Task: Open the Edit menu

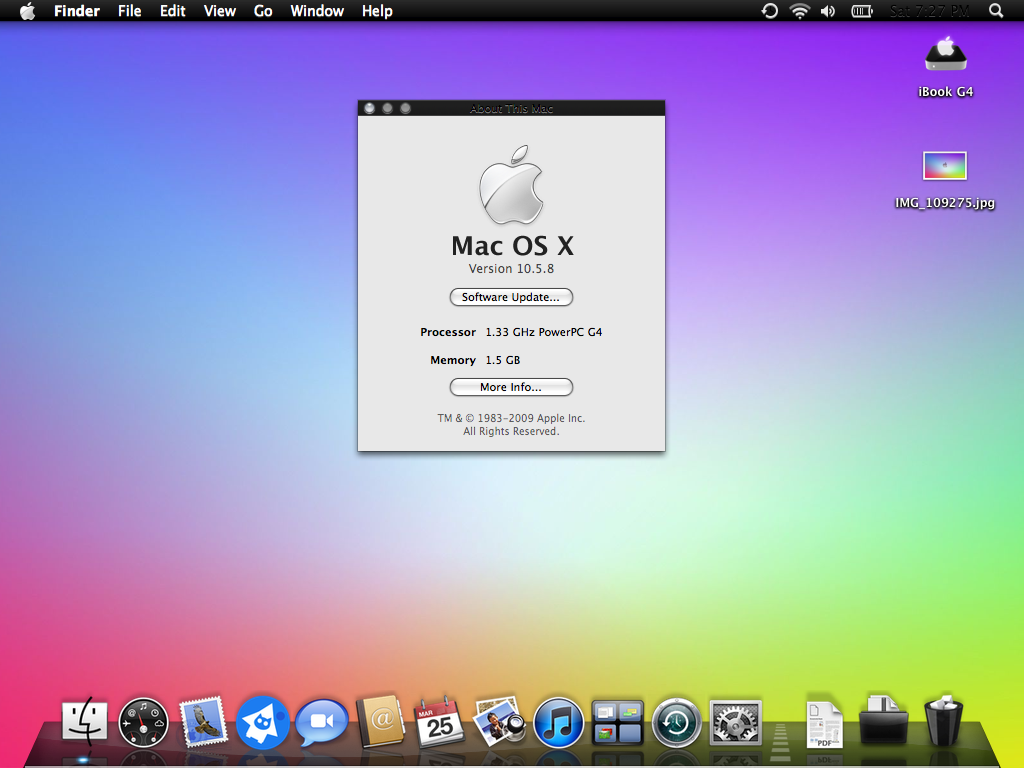Action: click(x=172, y=11)
